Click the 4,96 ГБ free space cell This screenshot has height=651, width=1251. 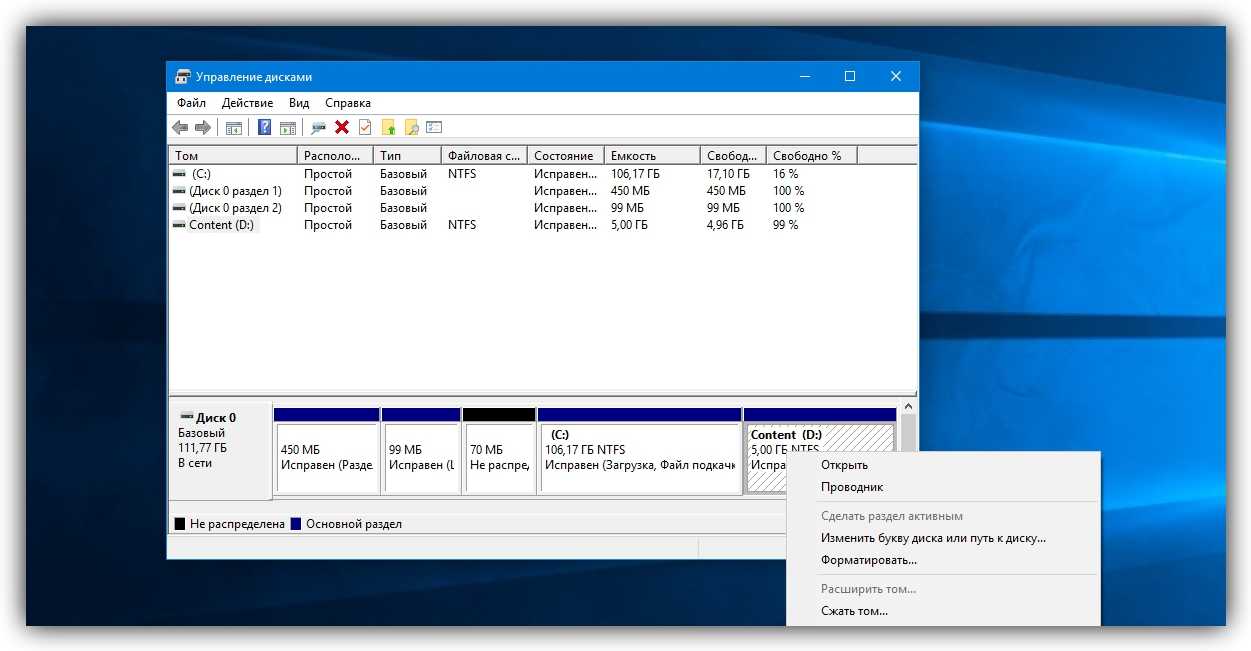pos(725,225)
